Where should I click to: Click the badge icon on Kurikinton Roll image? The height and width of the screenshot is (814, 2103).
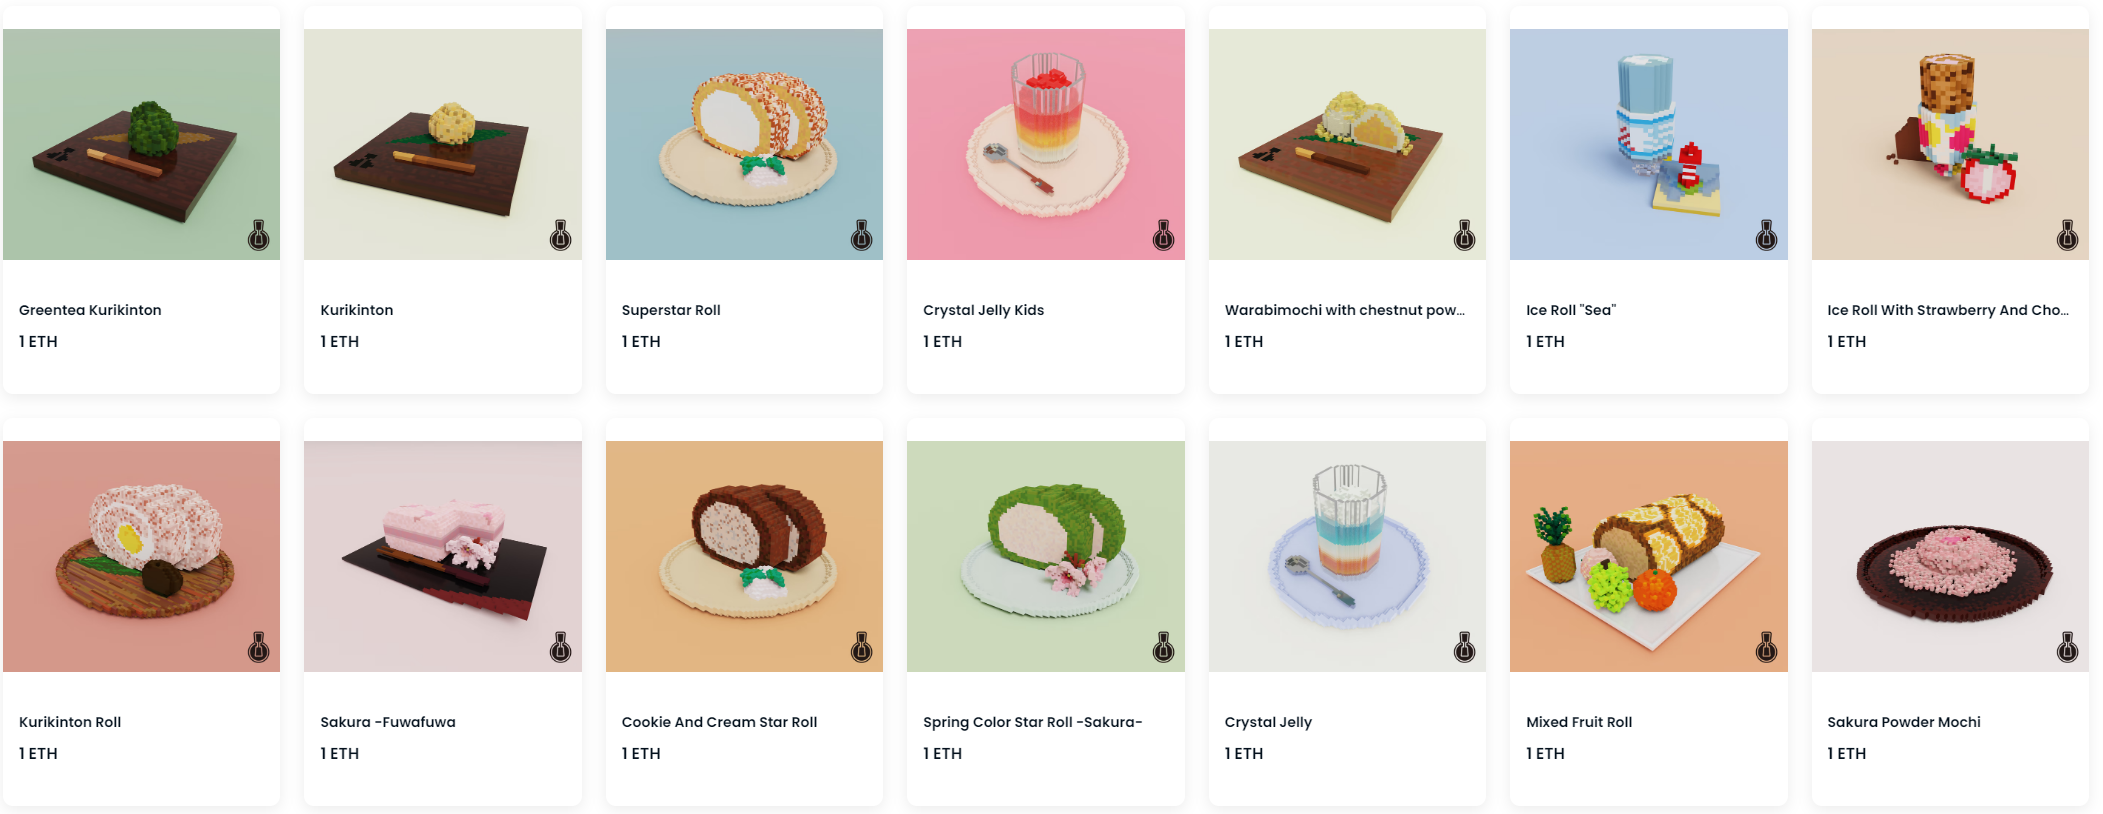click(259, 648)
